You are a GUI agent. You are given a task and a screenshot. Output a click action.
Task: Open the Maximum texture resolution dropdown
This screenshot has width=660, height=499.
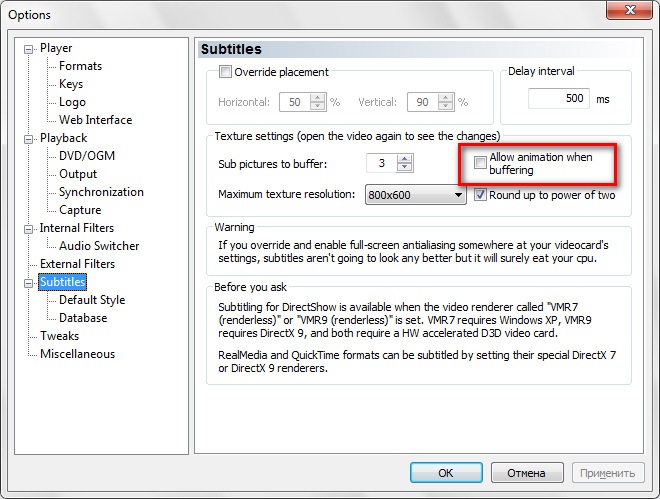[x=458, y=195]
